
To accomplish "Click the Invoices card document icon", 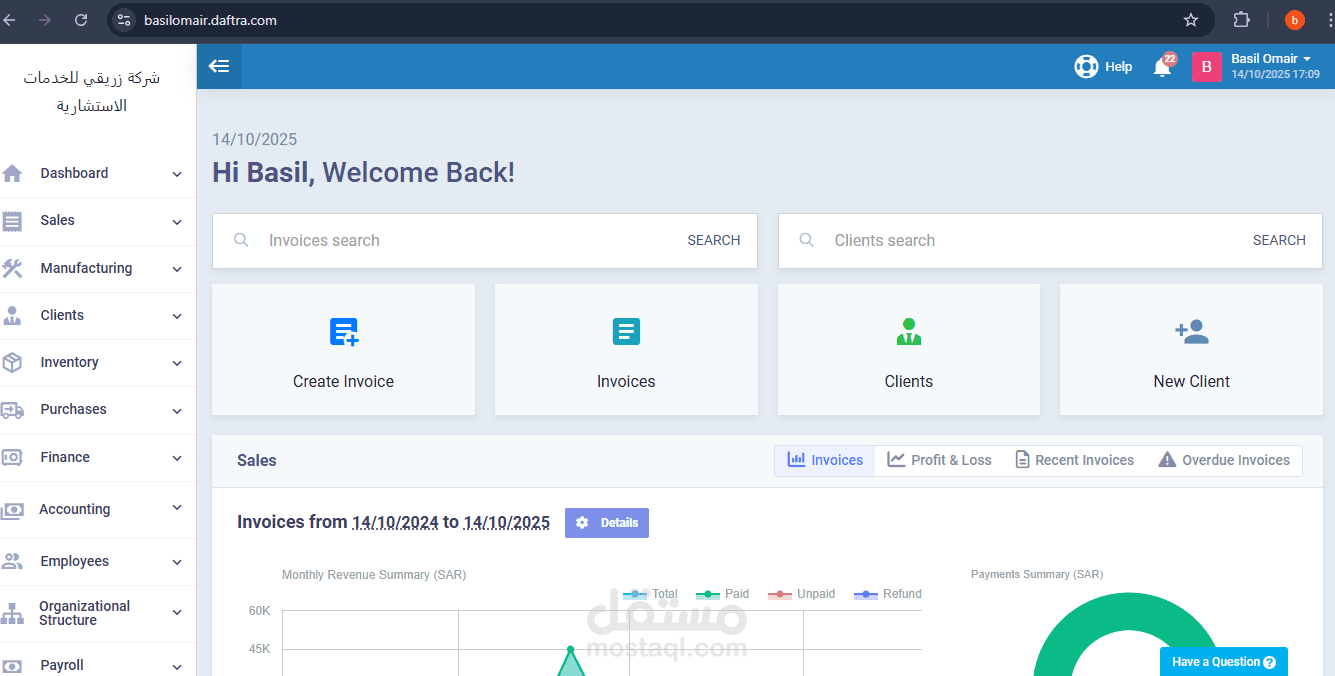I will [x=626, y=332].
